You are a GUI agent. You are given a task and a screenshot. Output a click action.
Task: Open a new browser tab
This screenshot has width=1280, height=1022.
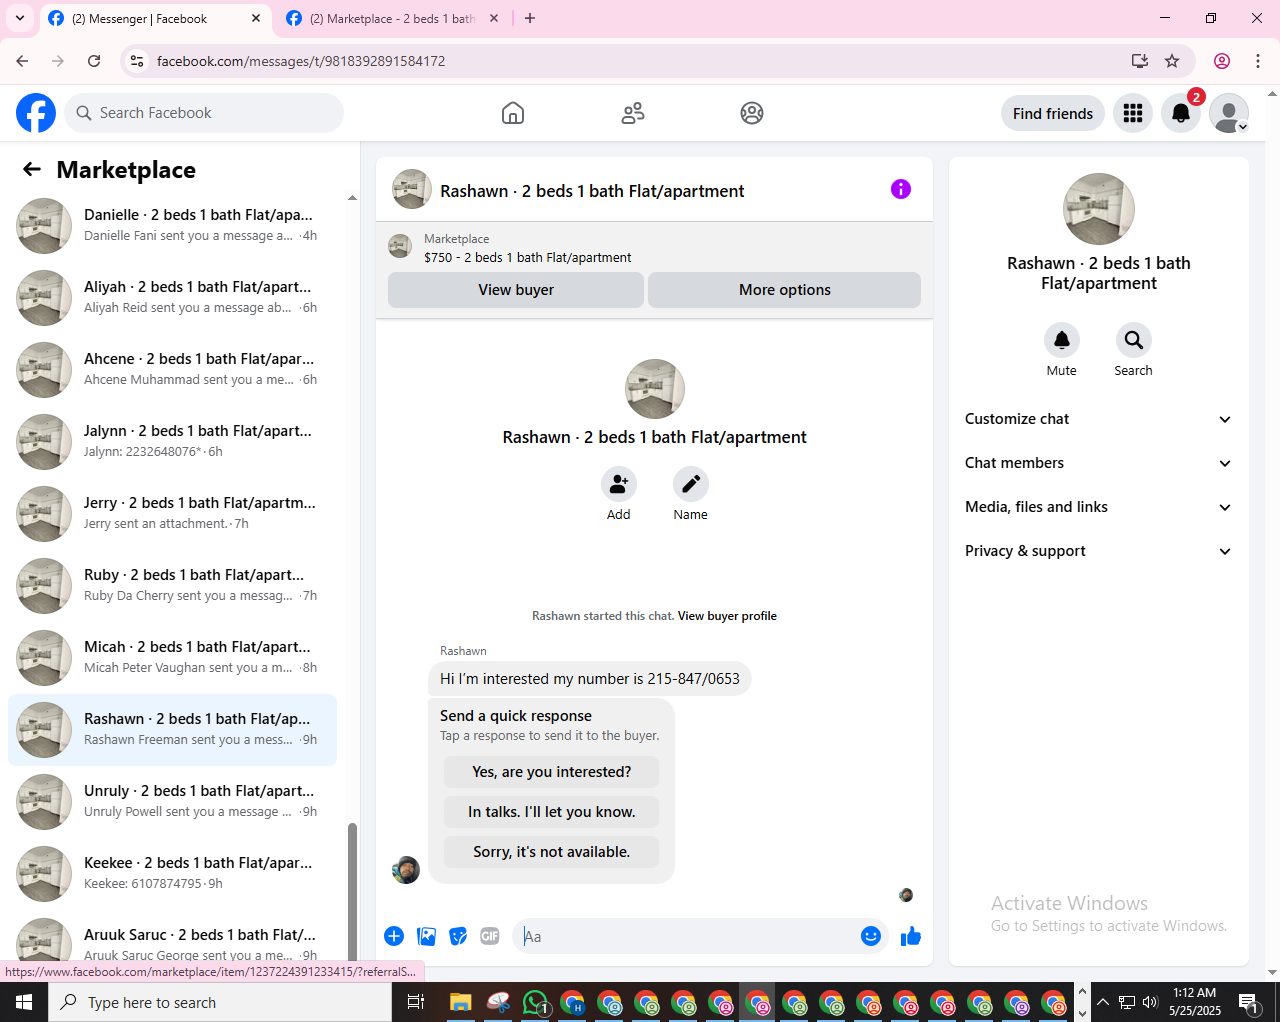(530, 18)
